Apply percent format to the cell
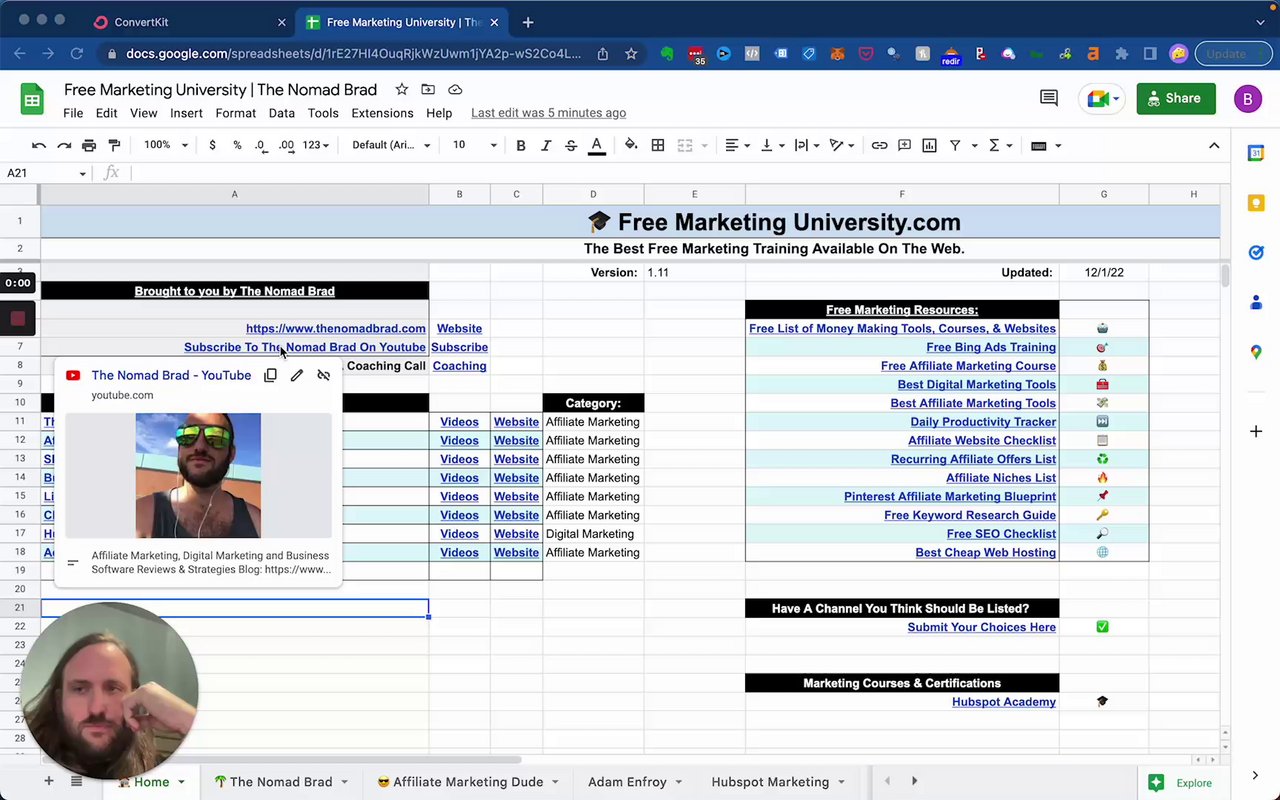 tap(237, 145)
